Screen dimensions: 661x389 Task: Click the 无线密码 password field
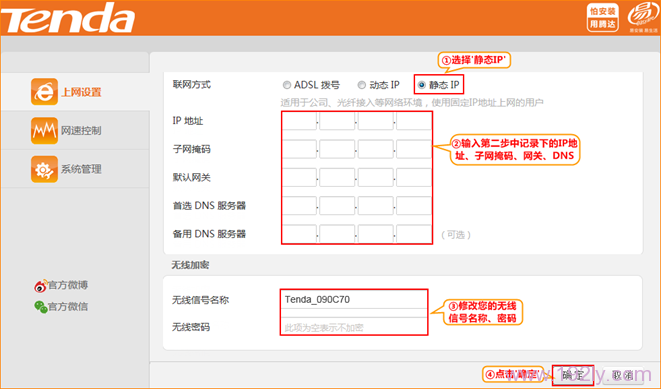click(354, 327)
